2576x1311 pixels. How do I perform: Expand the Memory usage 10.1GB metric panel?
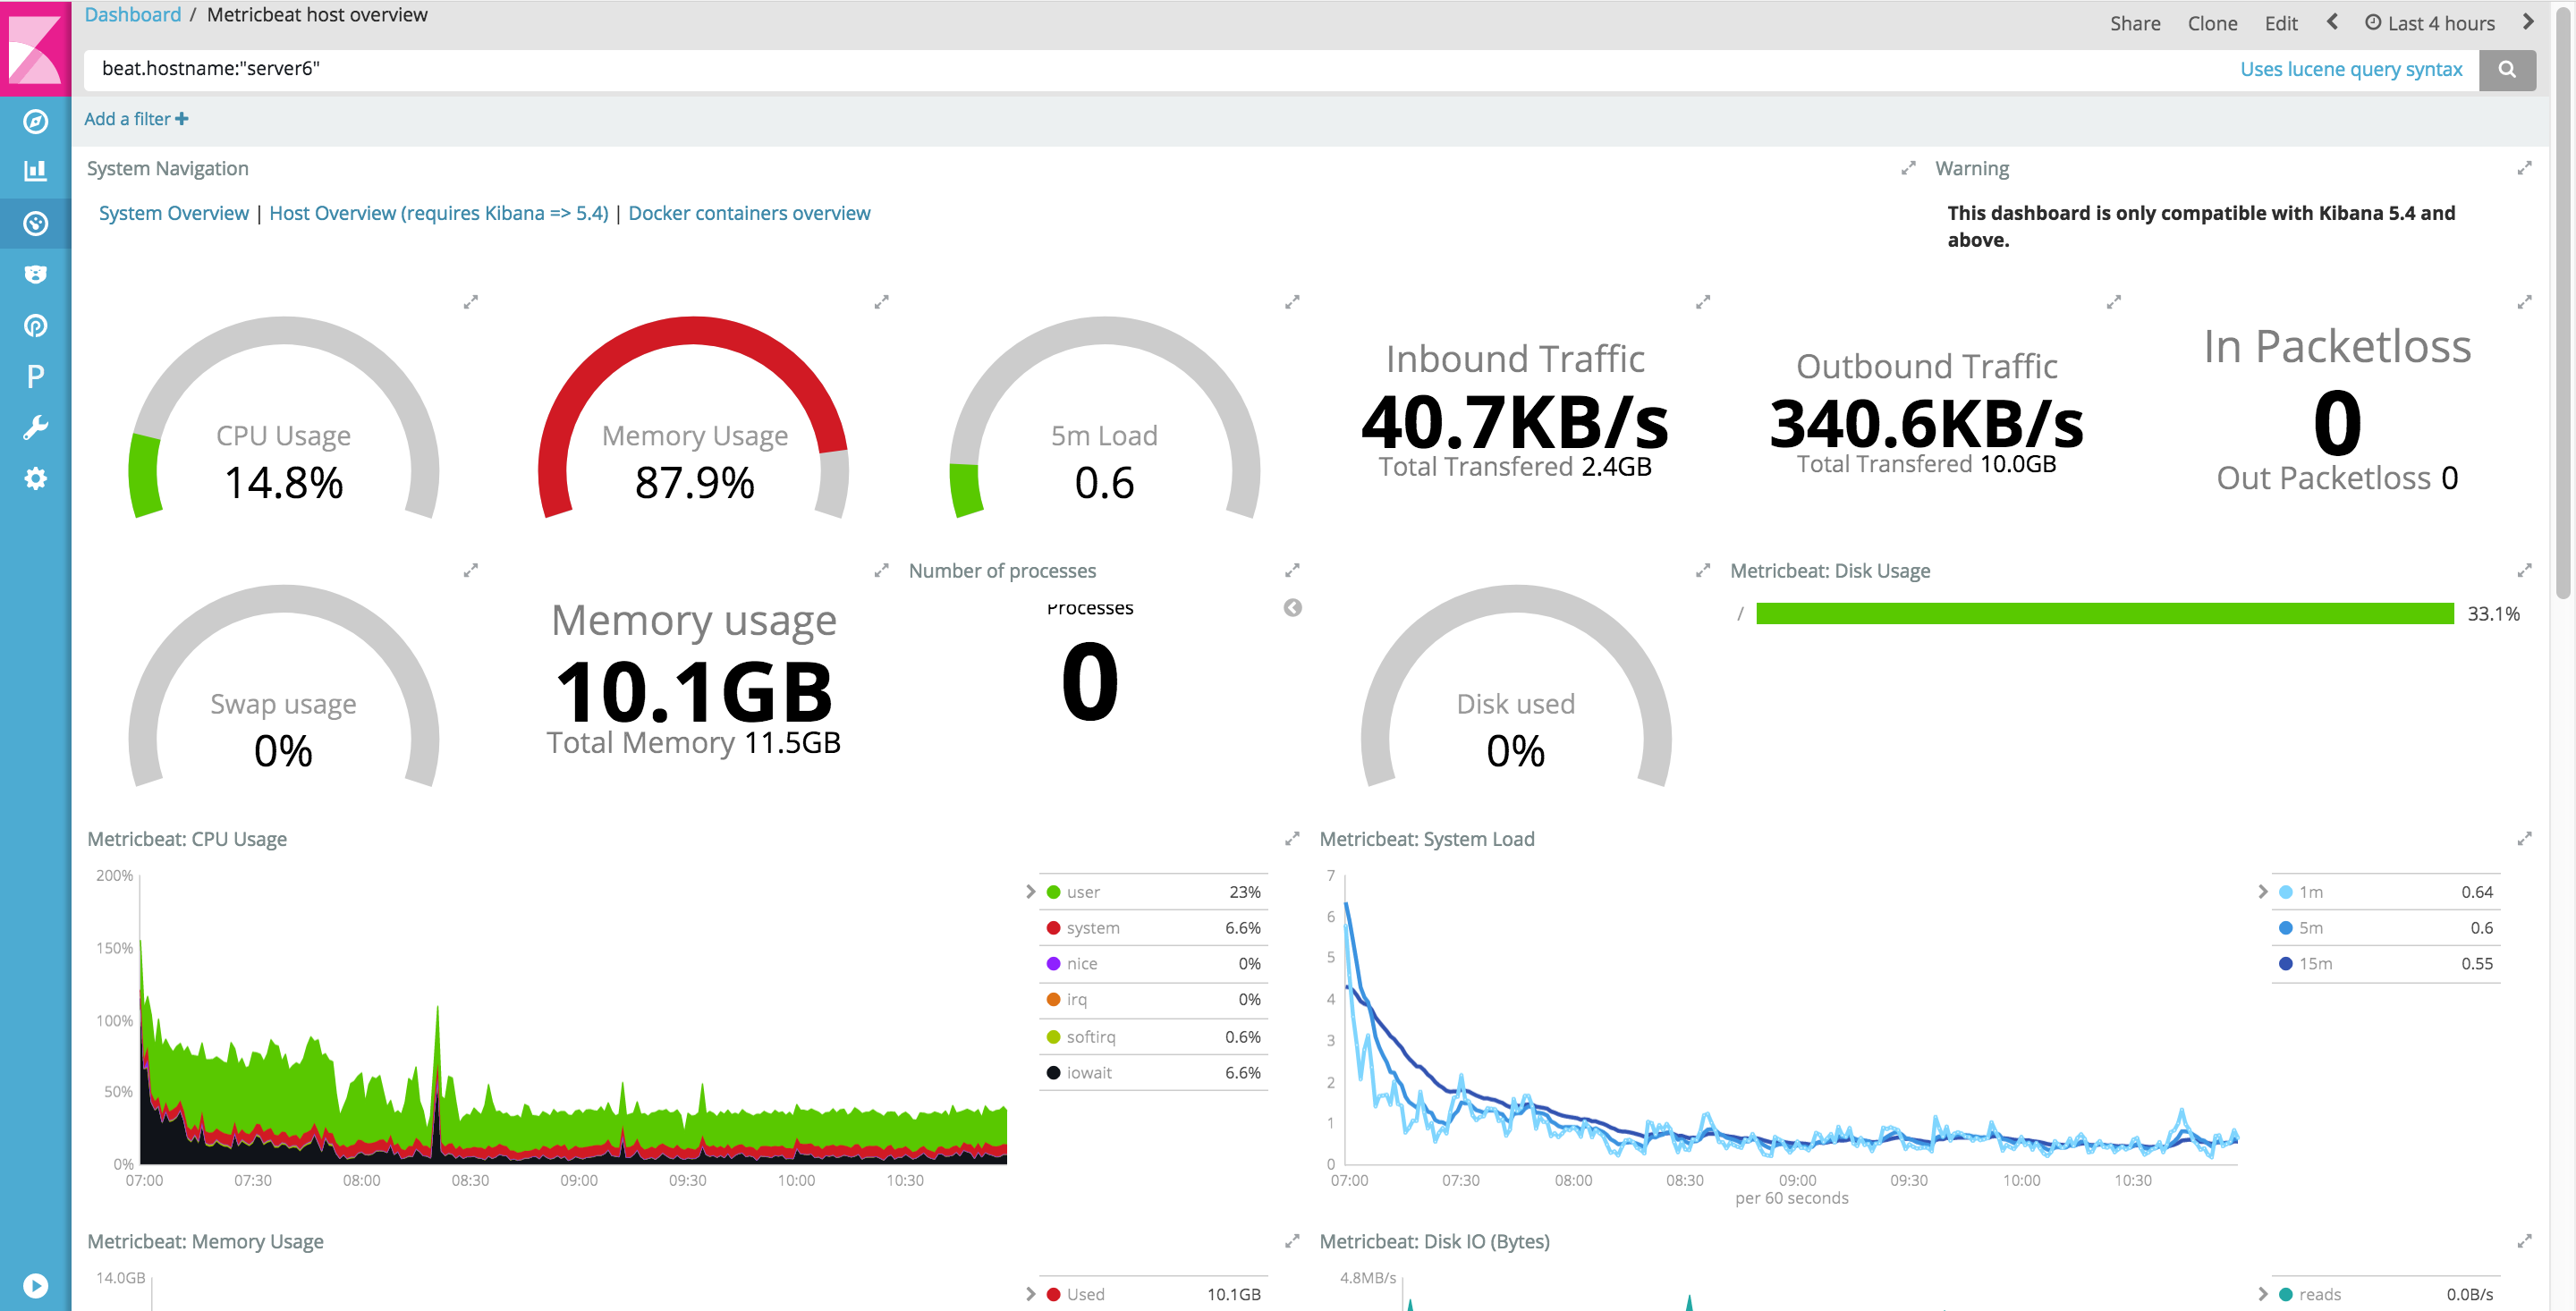tap(881, 570)
